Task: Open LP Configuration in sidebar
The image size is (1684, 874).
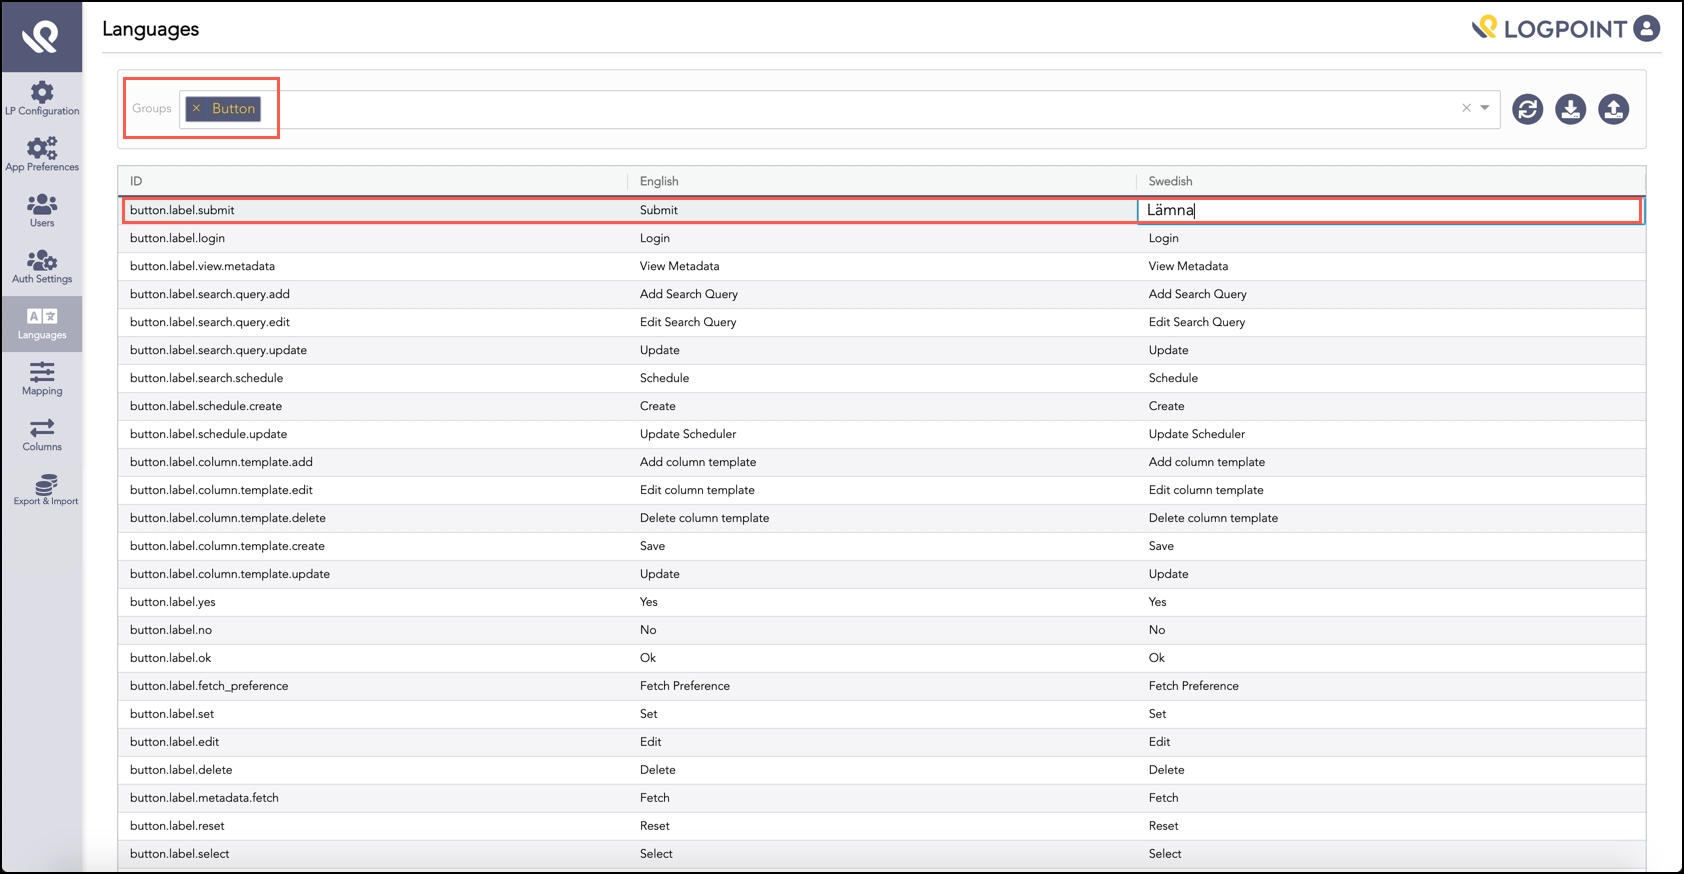Action: click(x=42, y=99)
